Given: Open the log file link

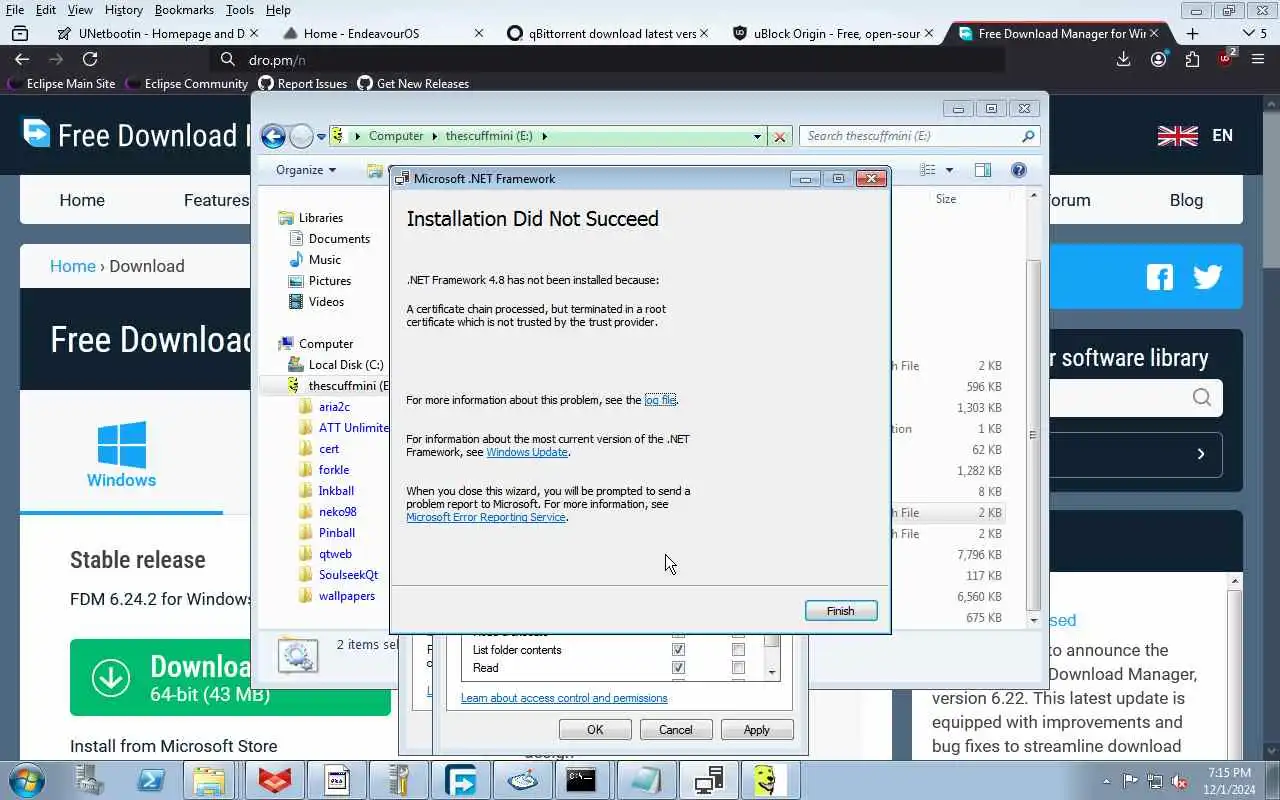Looking at the screenshot, I should (x=660, y=400).
